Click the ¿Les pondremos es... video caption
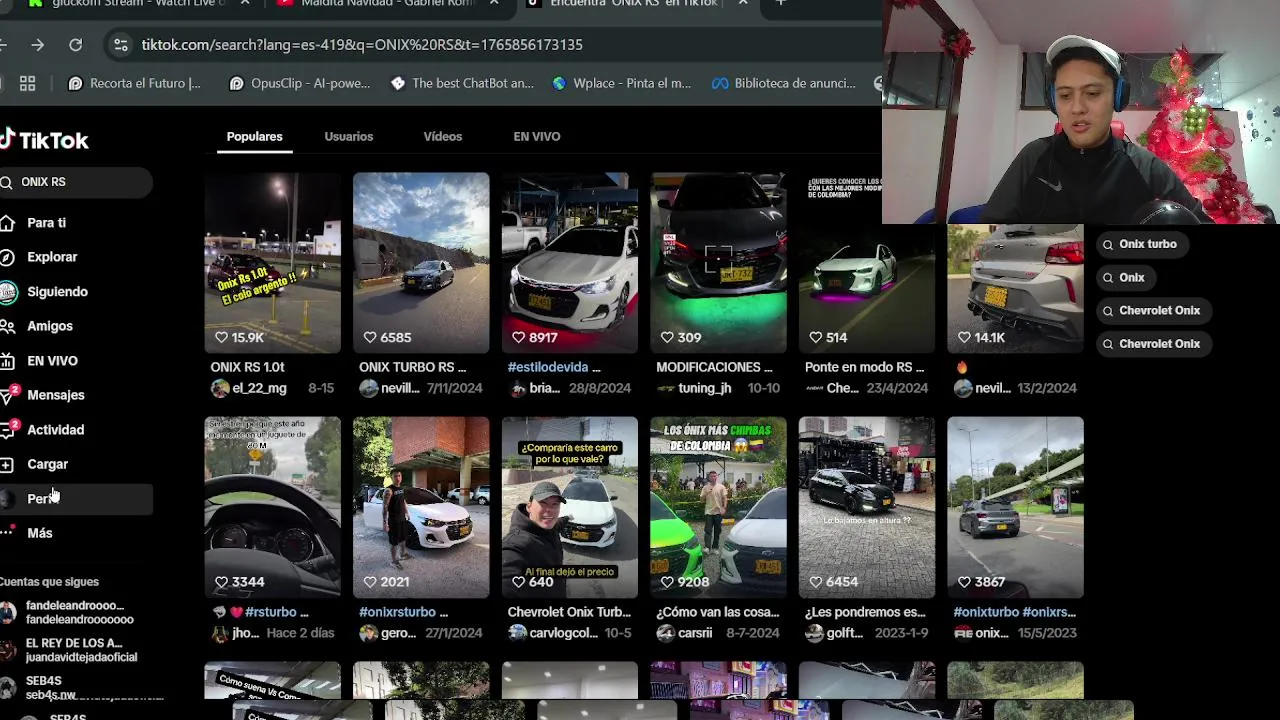The image size is (1280, 720). [x=865, y=612]
